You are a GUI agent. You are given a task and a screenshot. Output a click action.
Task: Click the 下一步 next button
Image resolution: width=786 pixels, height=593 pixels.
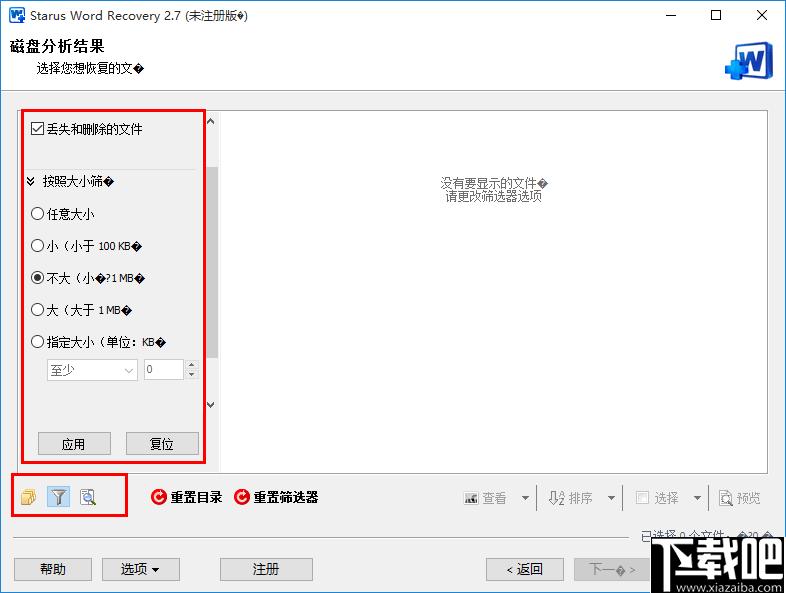(612, 569)
